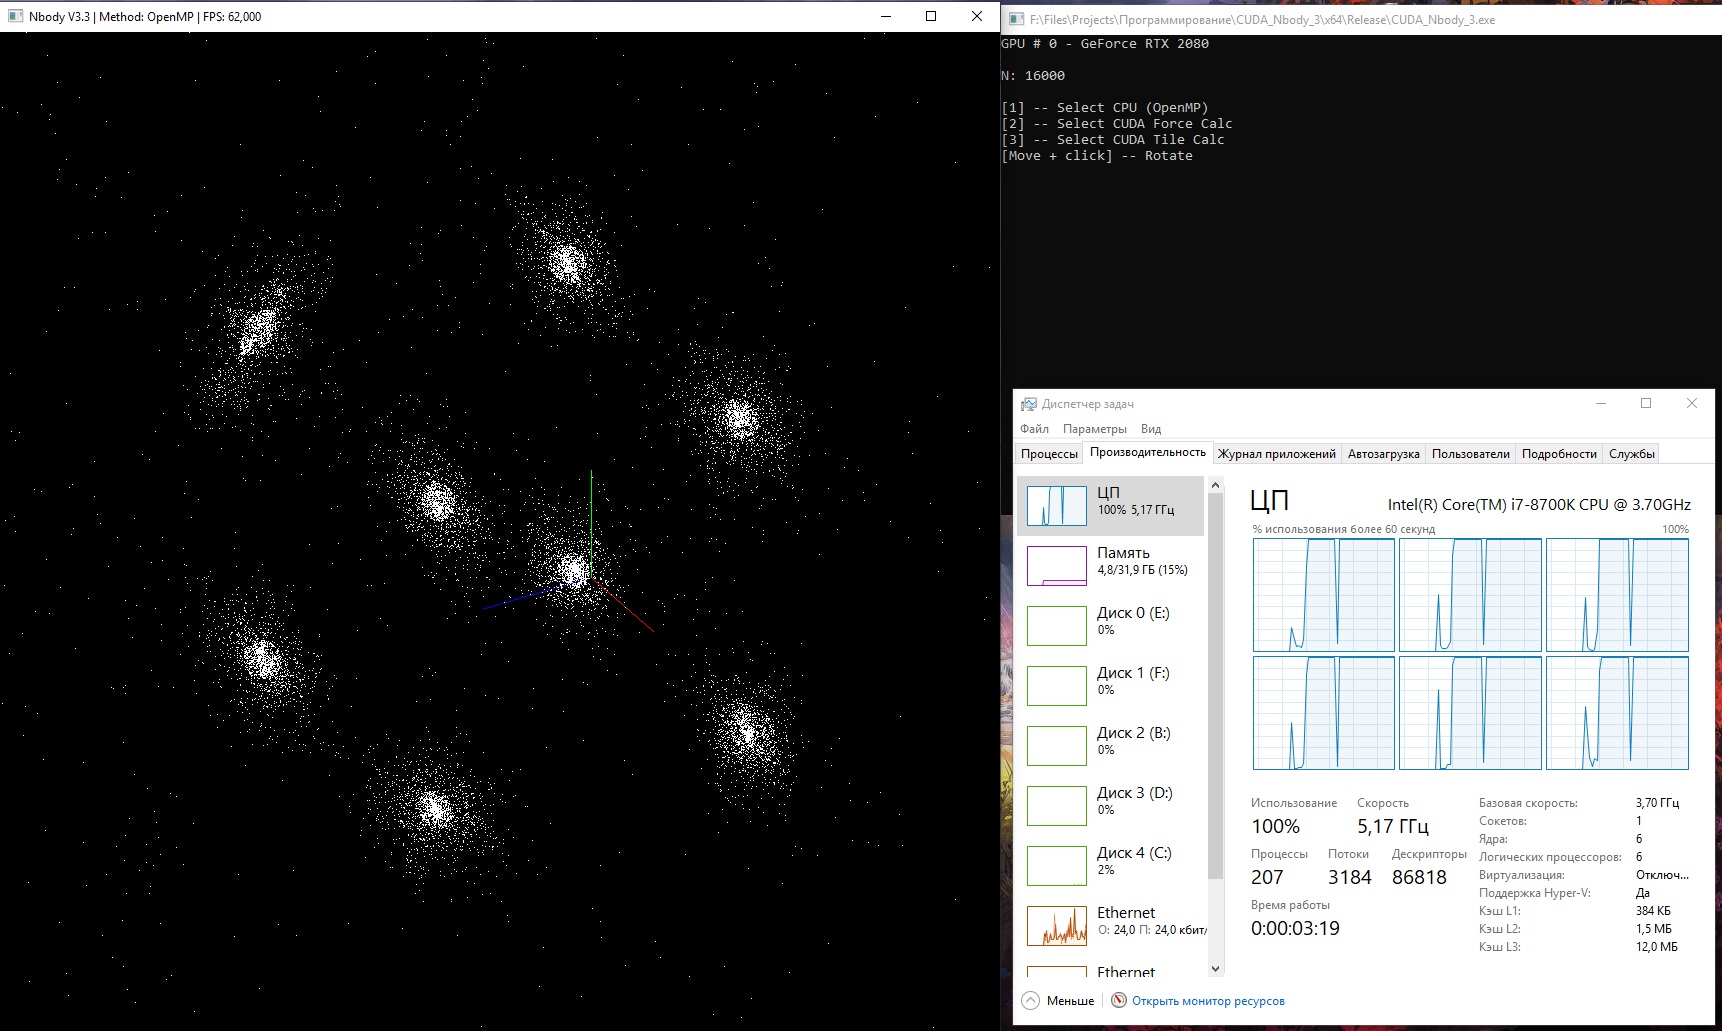
Task: Select the Производительность tab
Action: coord(1148,452)
